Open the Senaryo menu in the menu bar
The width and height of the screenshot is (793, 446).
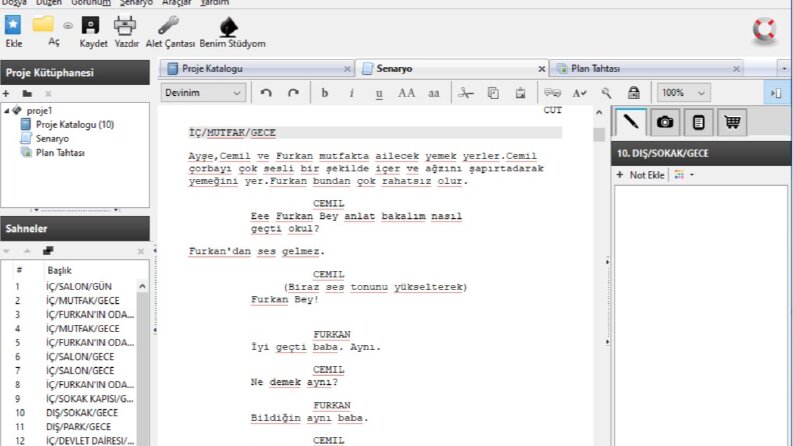tap(136, 3)
